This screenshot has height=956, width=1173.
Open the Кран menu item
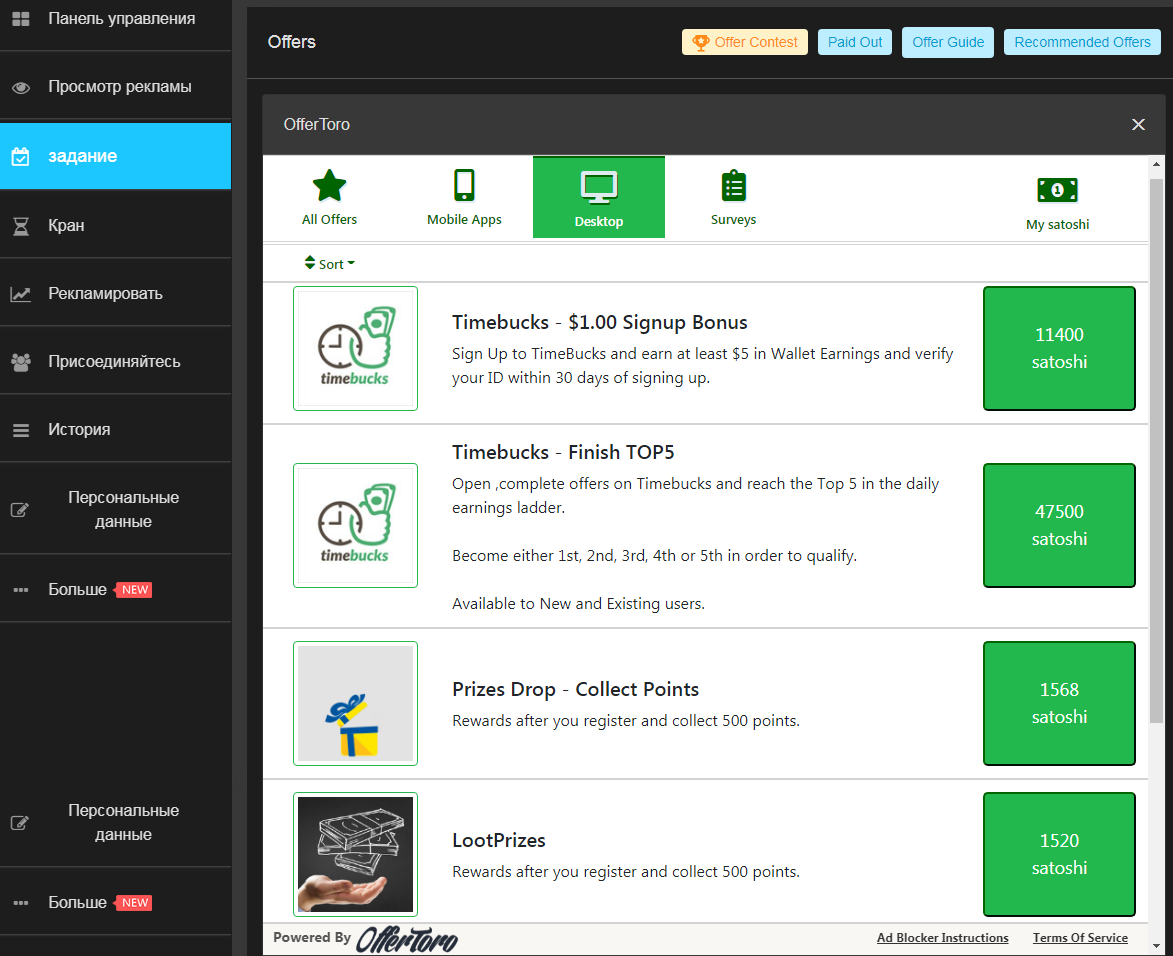[115, 225]
